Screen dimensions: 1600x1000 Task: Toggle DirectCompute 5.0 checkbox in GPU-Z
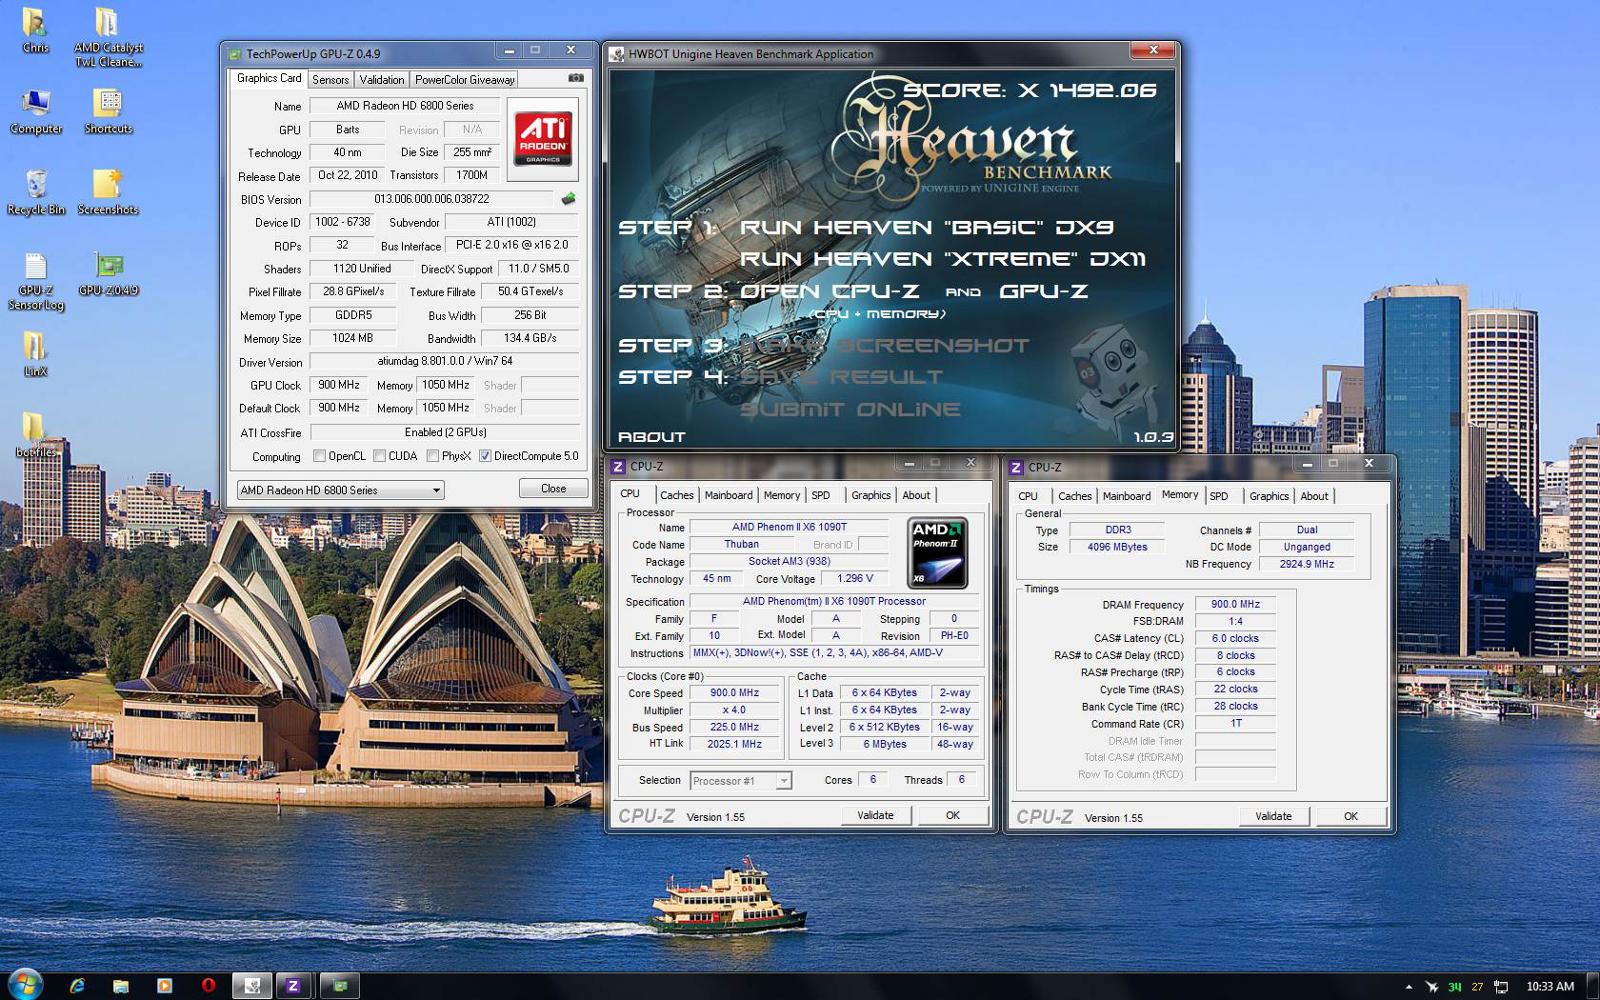[x=485, y=456]
